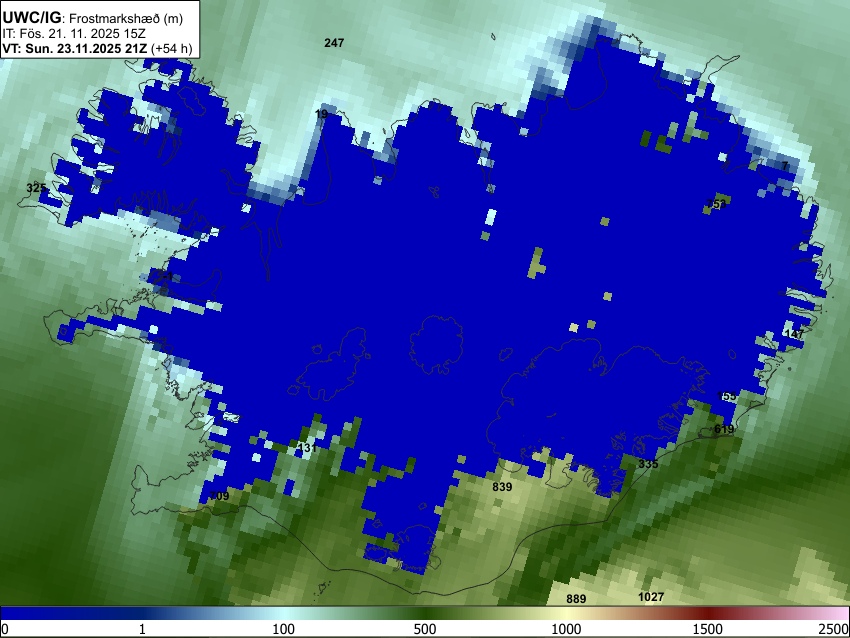This screenshot has width=850, height=638.
Task: Click the legend label 2500
Action: point(834,629)
